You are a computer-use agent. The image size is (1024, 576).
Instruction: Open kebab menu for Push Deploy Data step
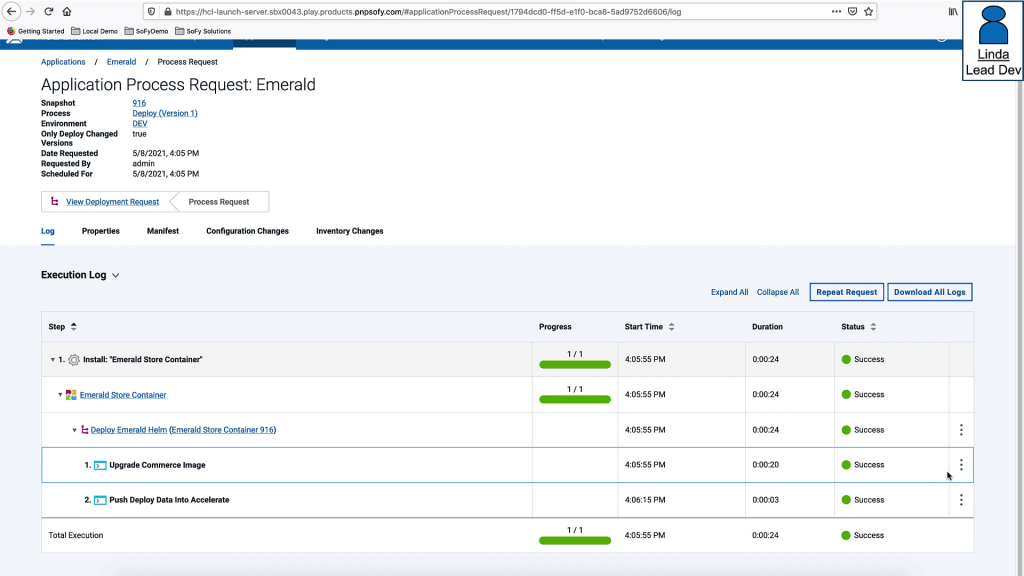(961, 500)
